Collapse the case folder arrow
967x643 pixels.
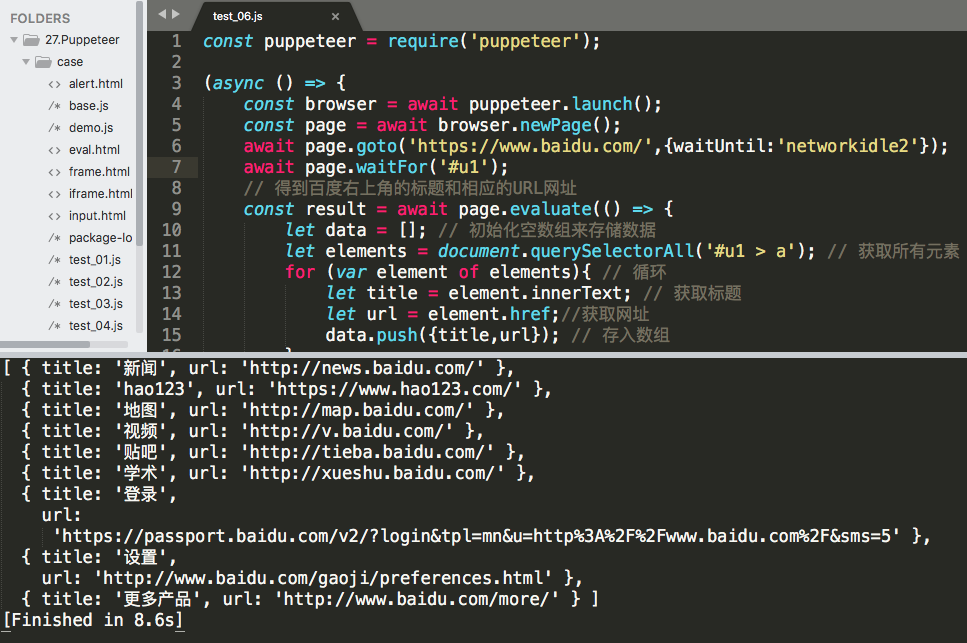pos(26,62)
